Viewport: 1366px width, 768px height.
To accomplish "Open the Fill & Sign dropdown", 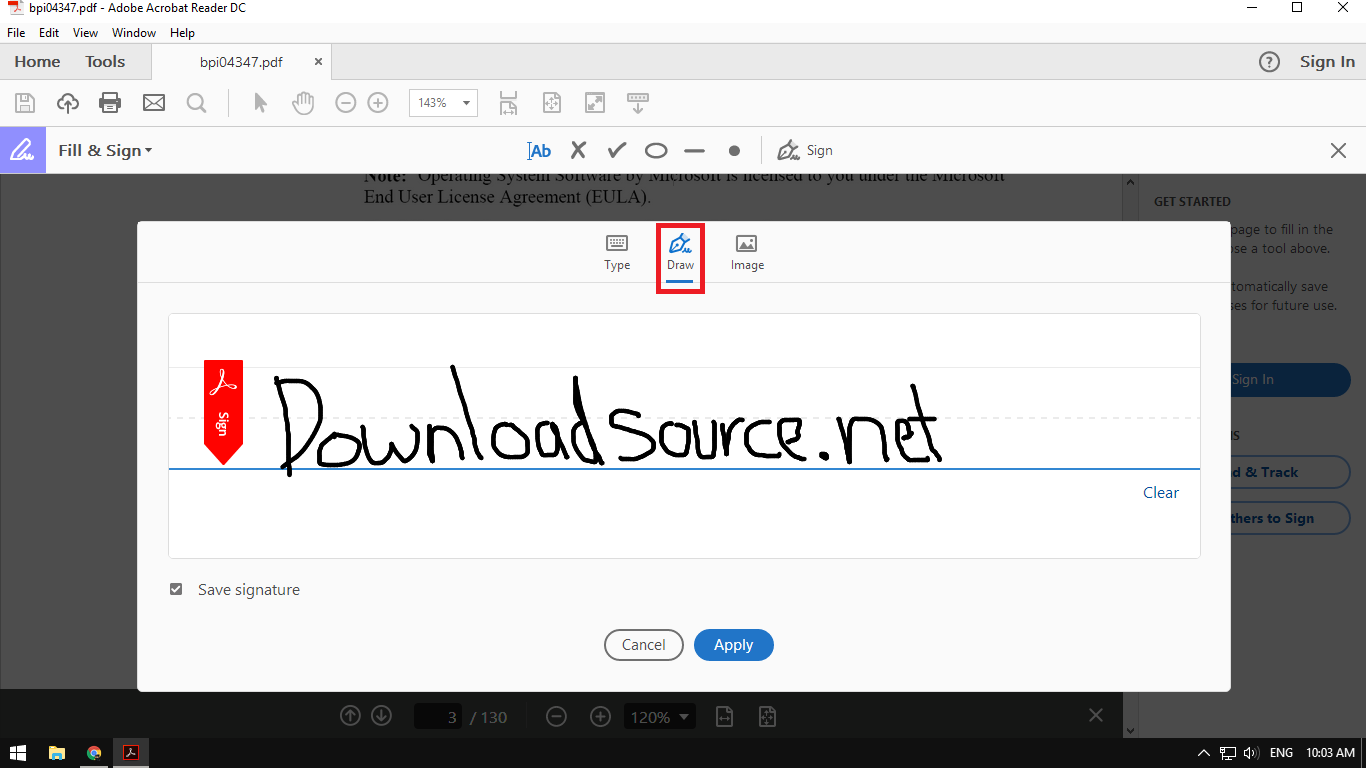I will point(105,151).
